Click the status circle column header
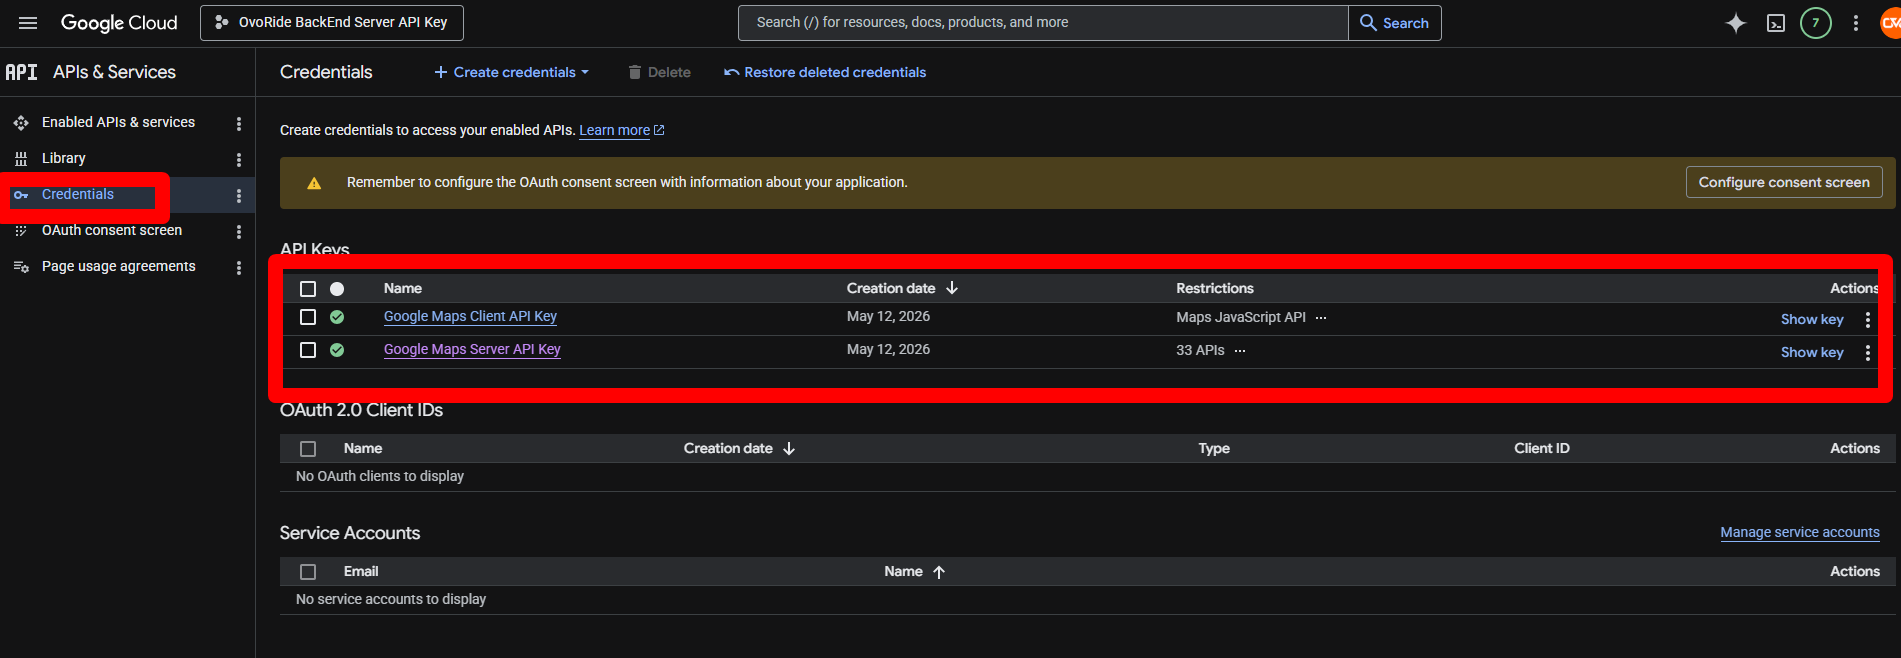 pyautogui.click(x=337, y=289)
